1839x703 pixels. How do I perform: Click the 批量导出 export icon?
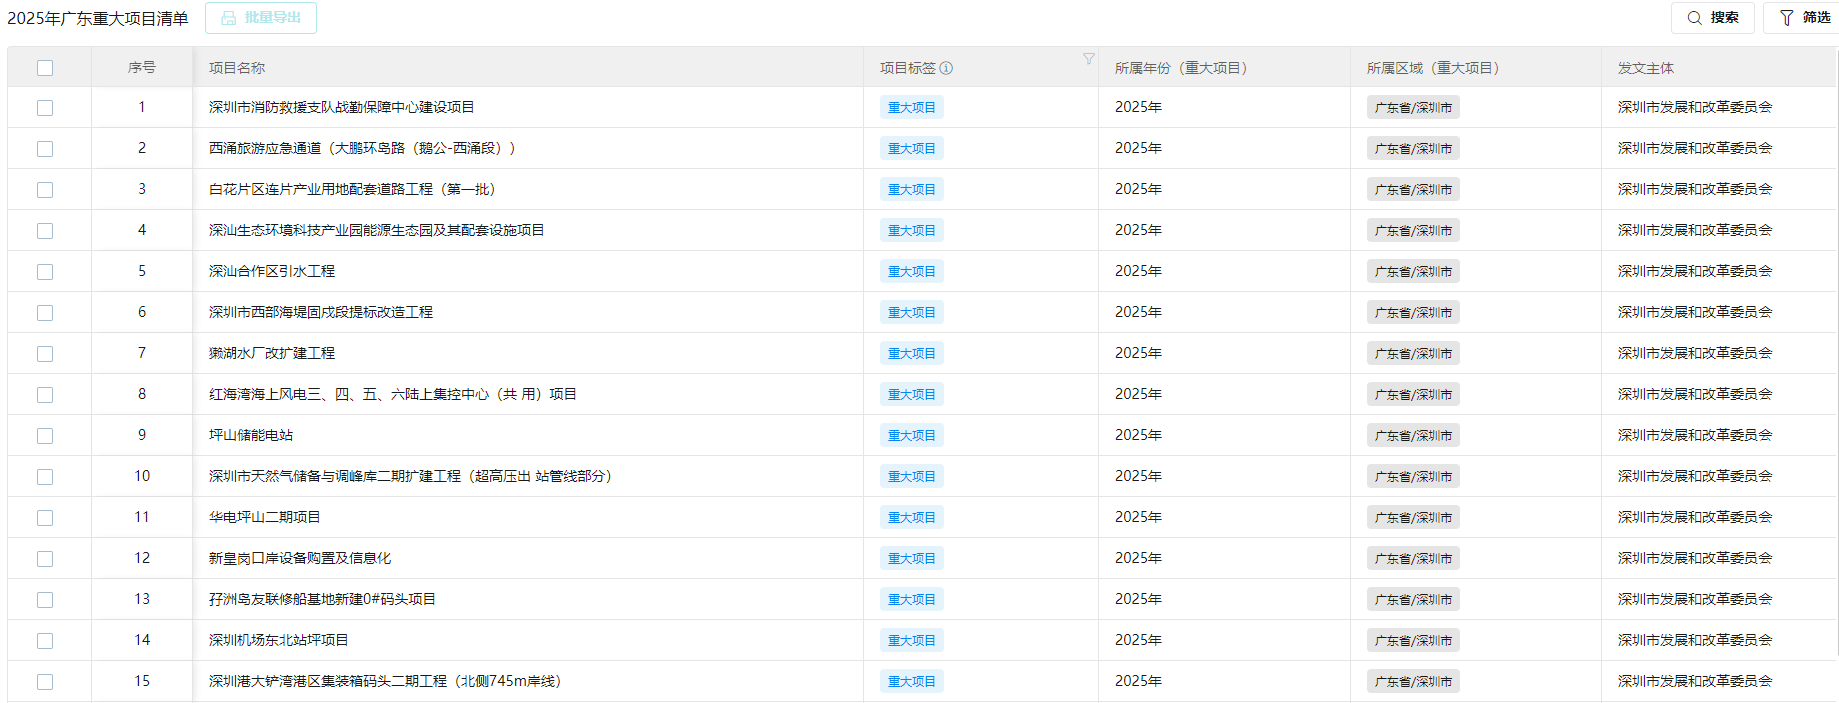[229, 18]
